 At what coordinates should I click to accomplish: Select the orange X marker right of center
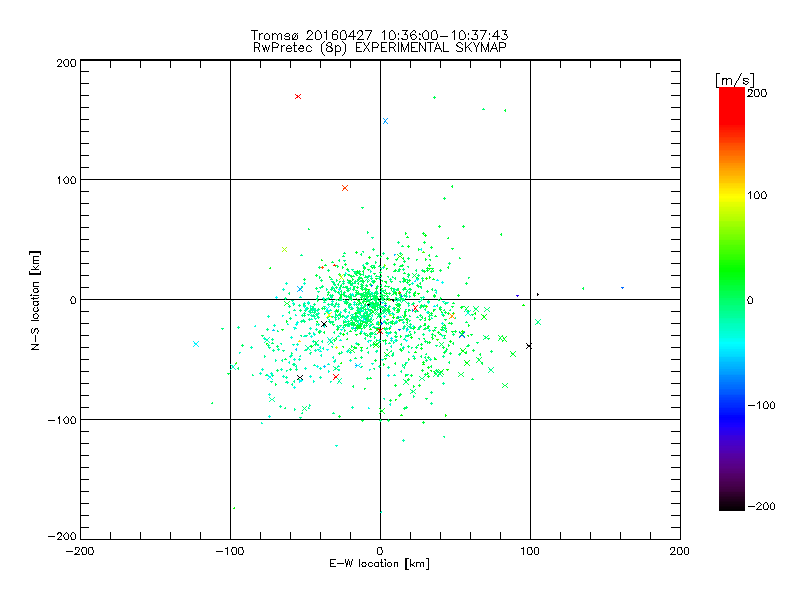pos(452,316)
